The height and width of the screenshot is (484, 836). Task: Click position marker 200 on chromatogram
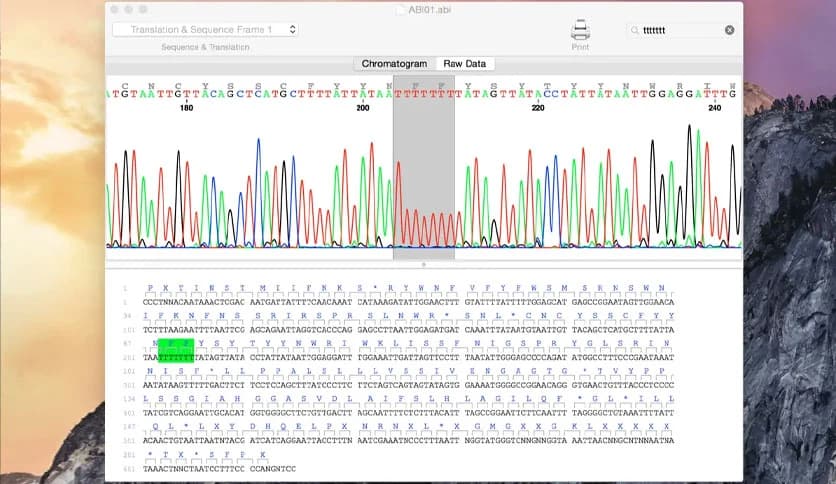click(x=362, y=107)
